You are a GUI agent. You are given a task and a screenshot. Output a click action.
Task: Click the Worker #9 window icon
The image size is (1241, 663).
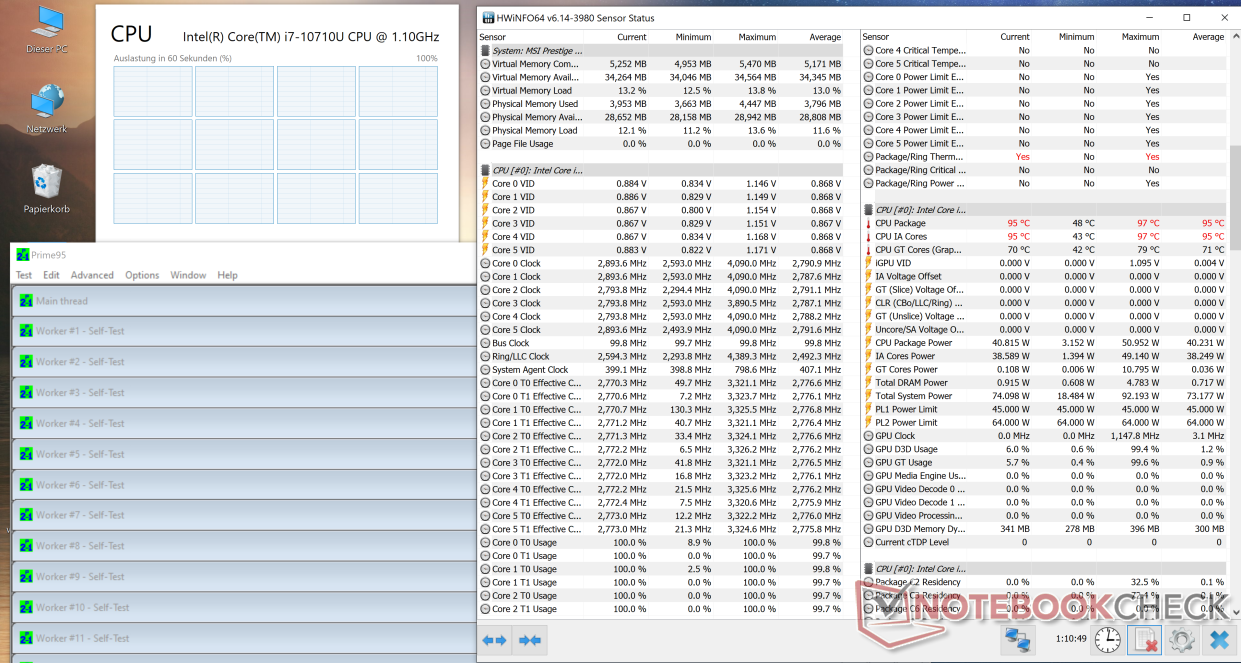coord(24,577)
